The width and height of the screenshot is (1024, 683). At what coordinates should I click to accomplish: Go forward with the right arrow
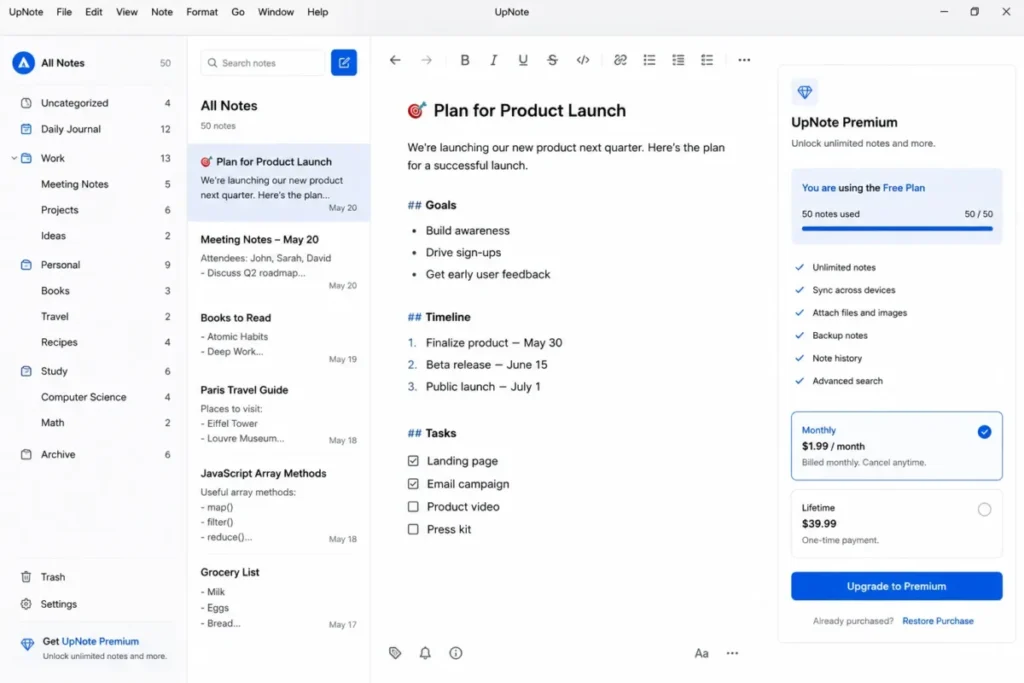pyautogui.click(x=426, y=60)
